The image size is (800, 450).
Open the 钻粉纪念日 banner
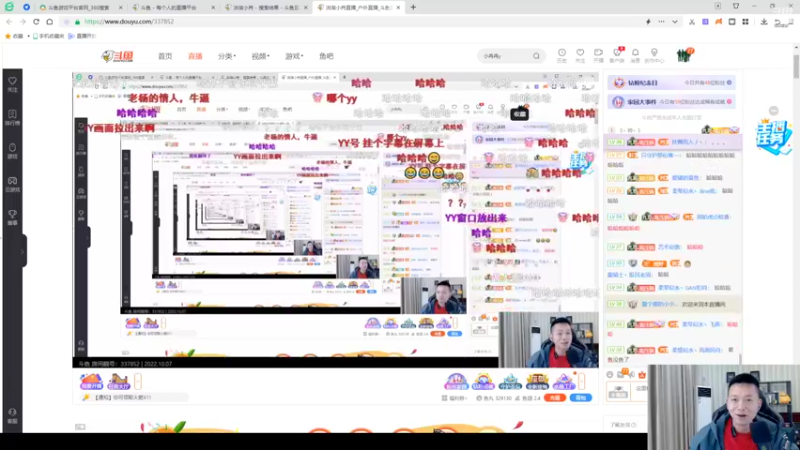(671, 83)
